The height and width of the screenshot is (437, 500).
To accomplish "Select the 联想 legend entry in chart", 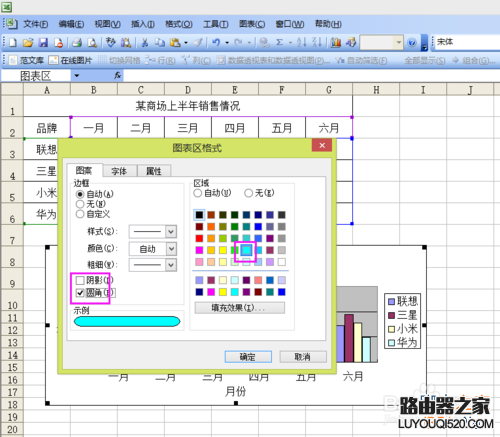I will pyautogui.click(x=403, y=301).
